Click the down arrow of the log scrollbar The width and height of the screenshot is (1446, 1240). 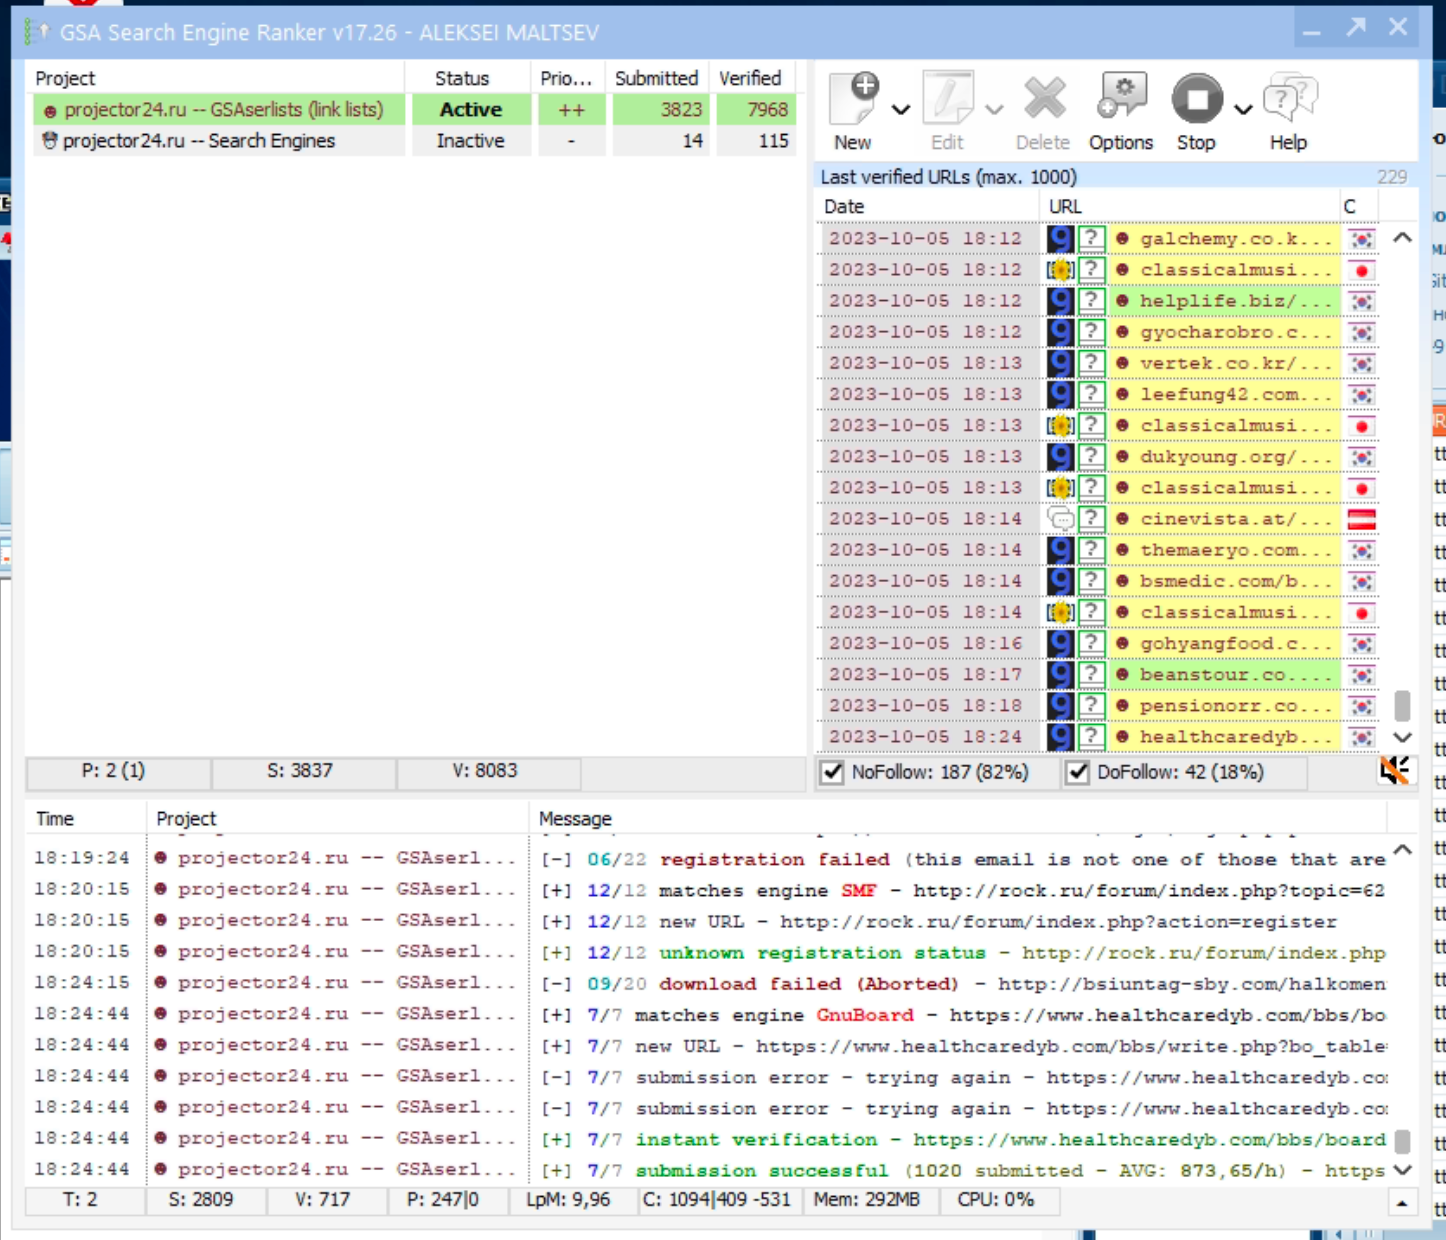pyautogui.click(x=1403, y=1169)
